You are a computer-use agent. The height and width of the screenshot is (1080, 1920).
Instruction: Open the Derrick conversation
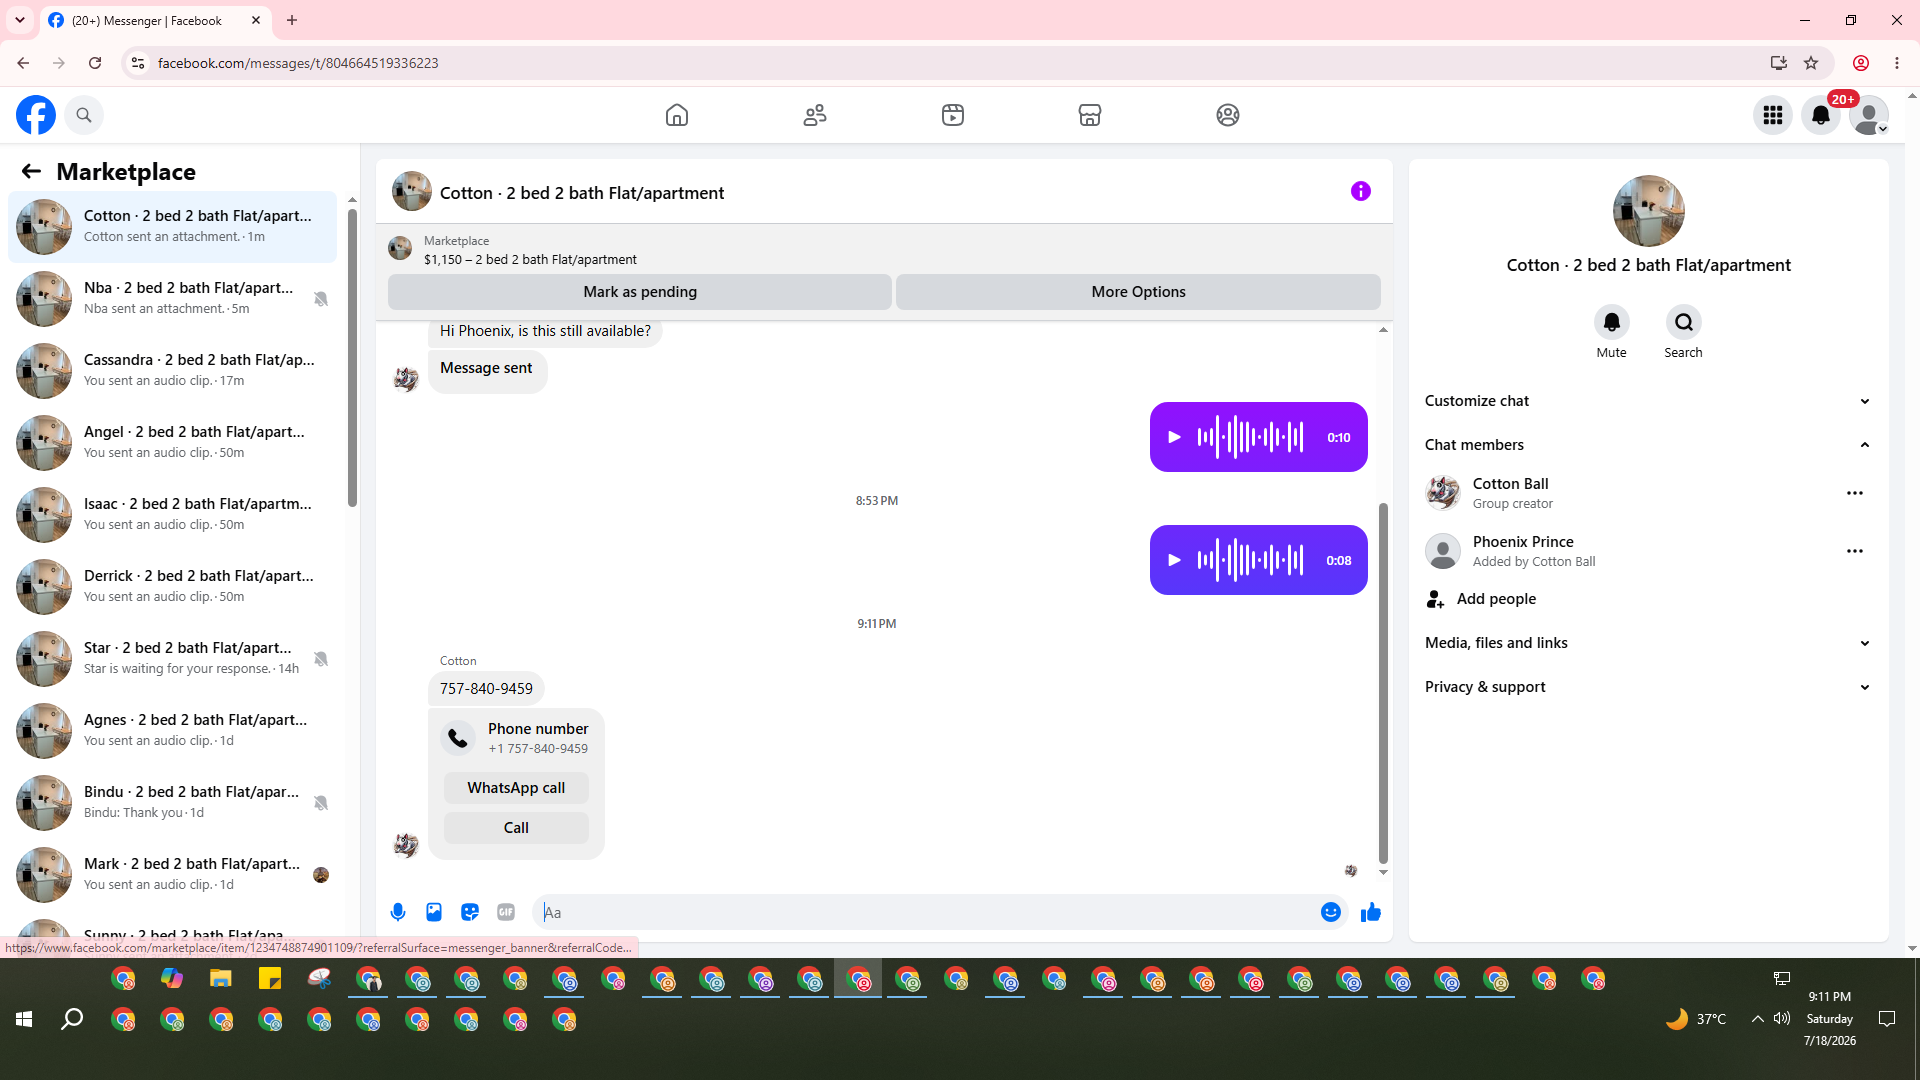(x=172, y=587)
